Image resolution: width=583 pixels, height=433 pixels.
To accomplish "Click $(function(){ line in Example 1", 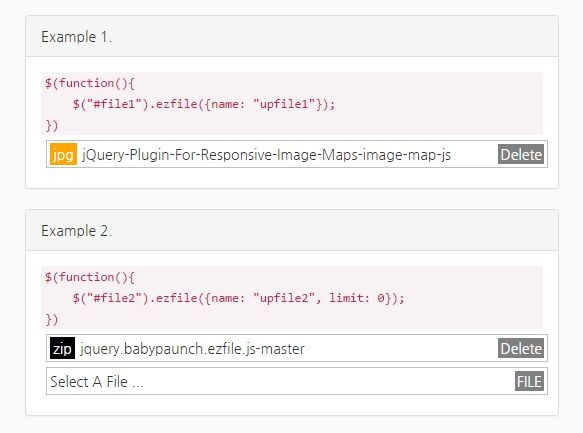I will pos(90,83).
